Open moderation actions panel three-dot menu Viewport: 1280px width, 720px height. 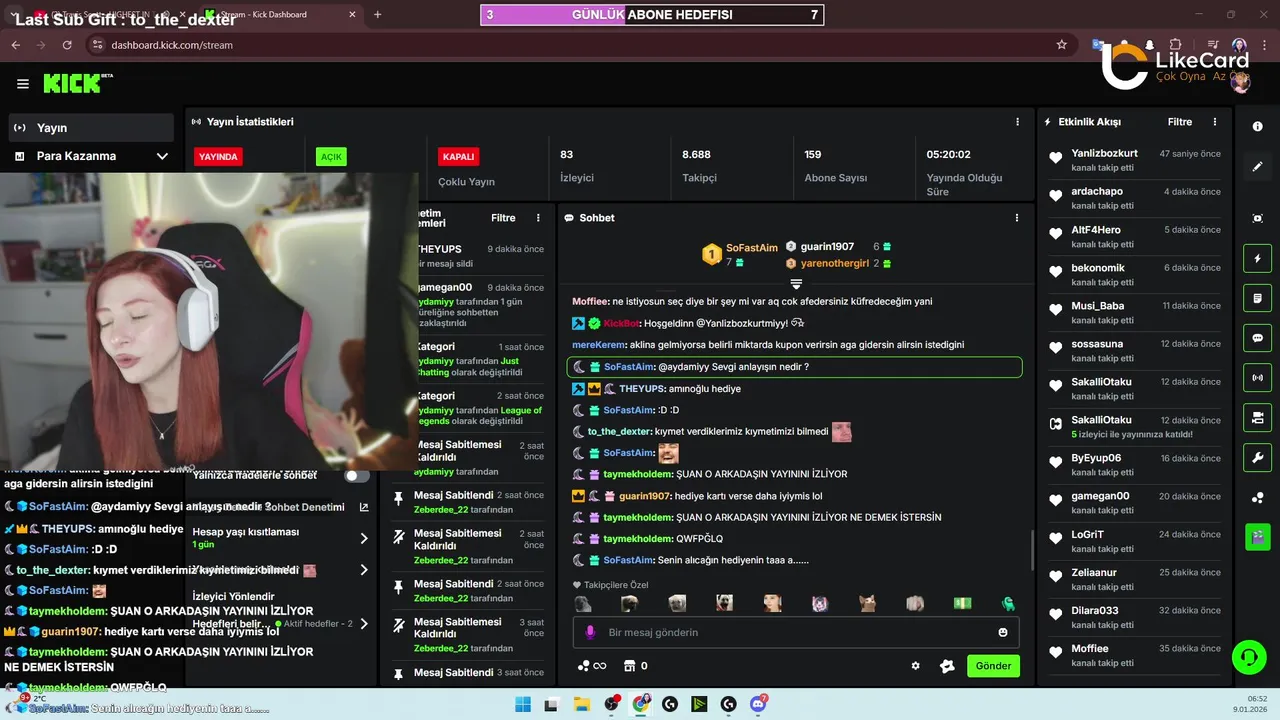[x=538, y=218]
